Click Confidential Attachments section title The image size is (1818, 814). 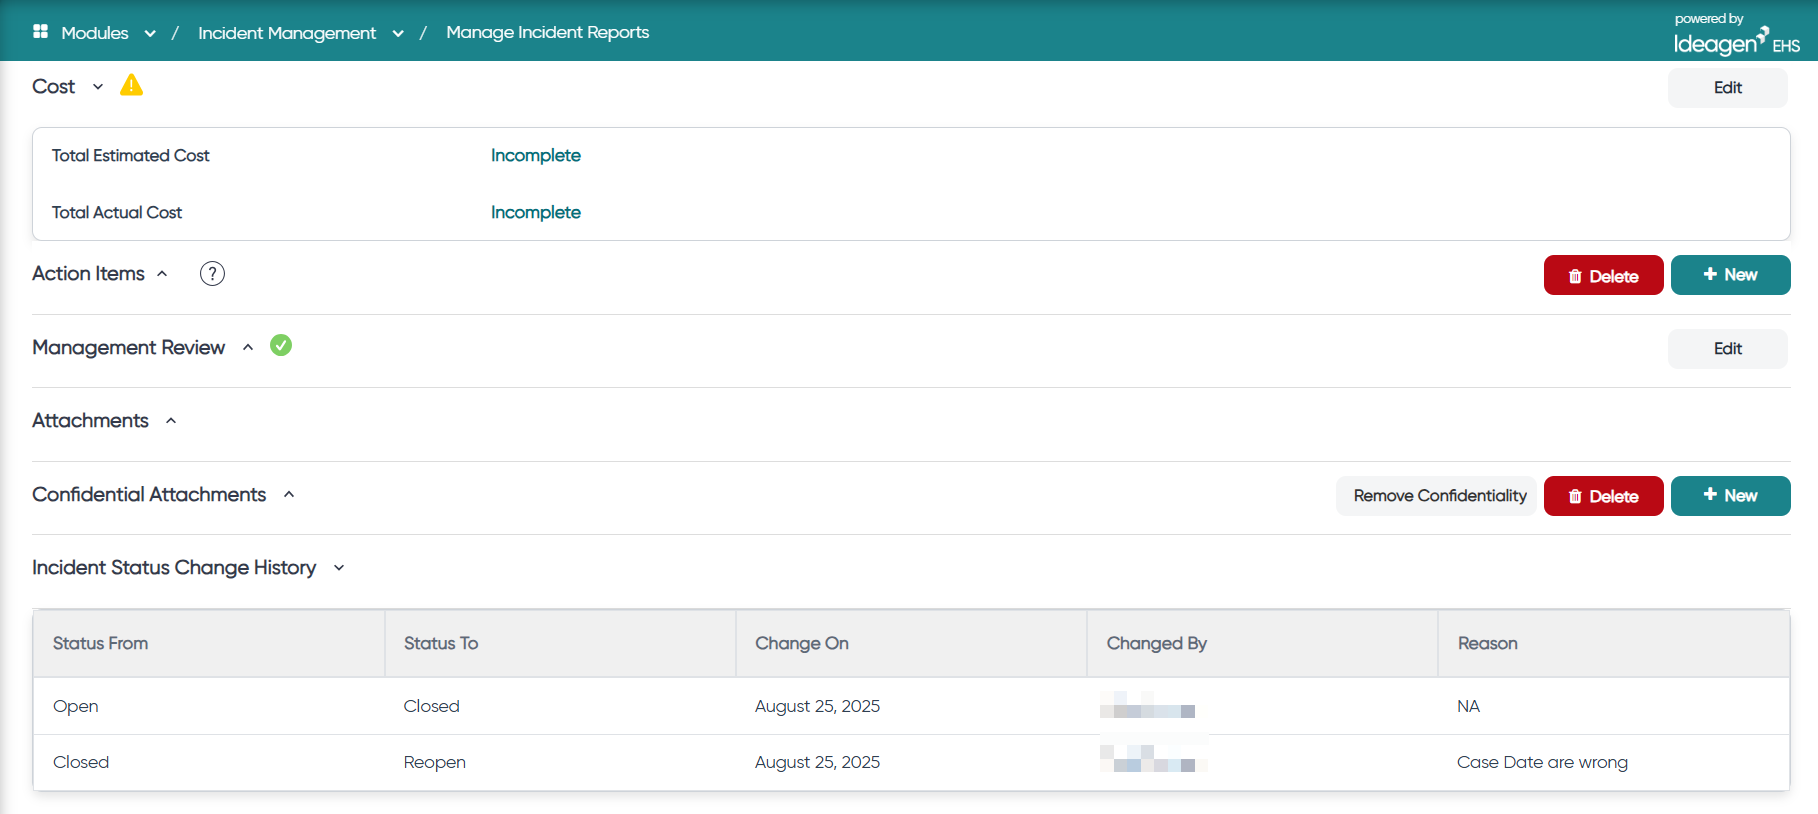(x=149, y=494)
